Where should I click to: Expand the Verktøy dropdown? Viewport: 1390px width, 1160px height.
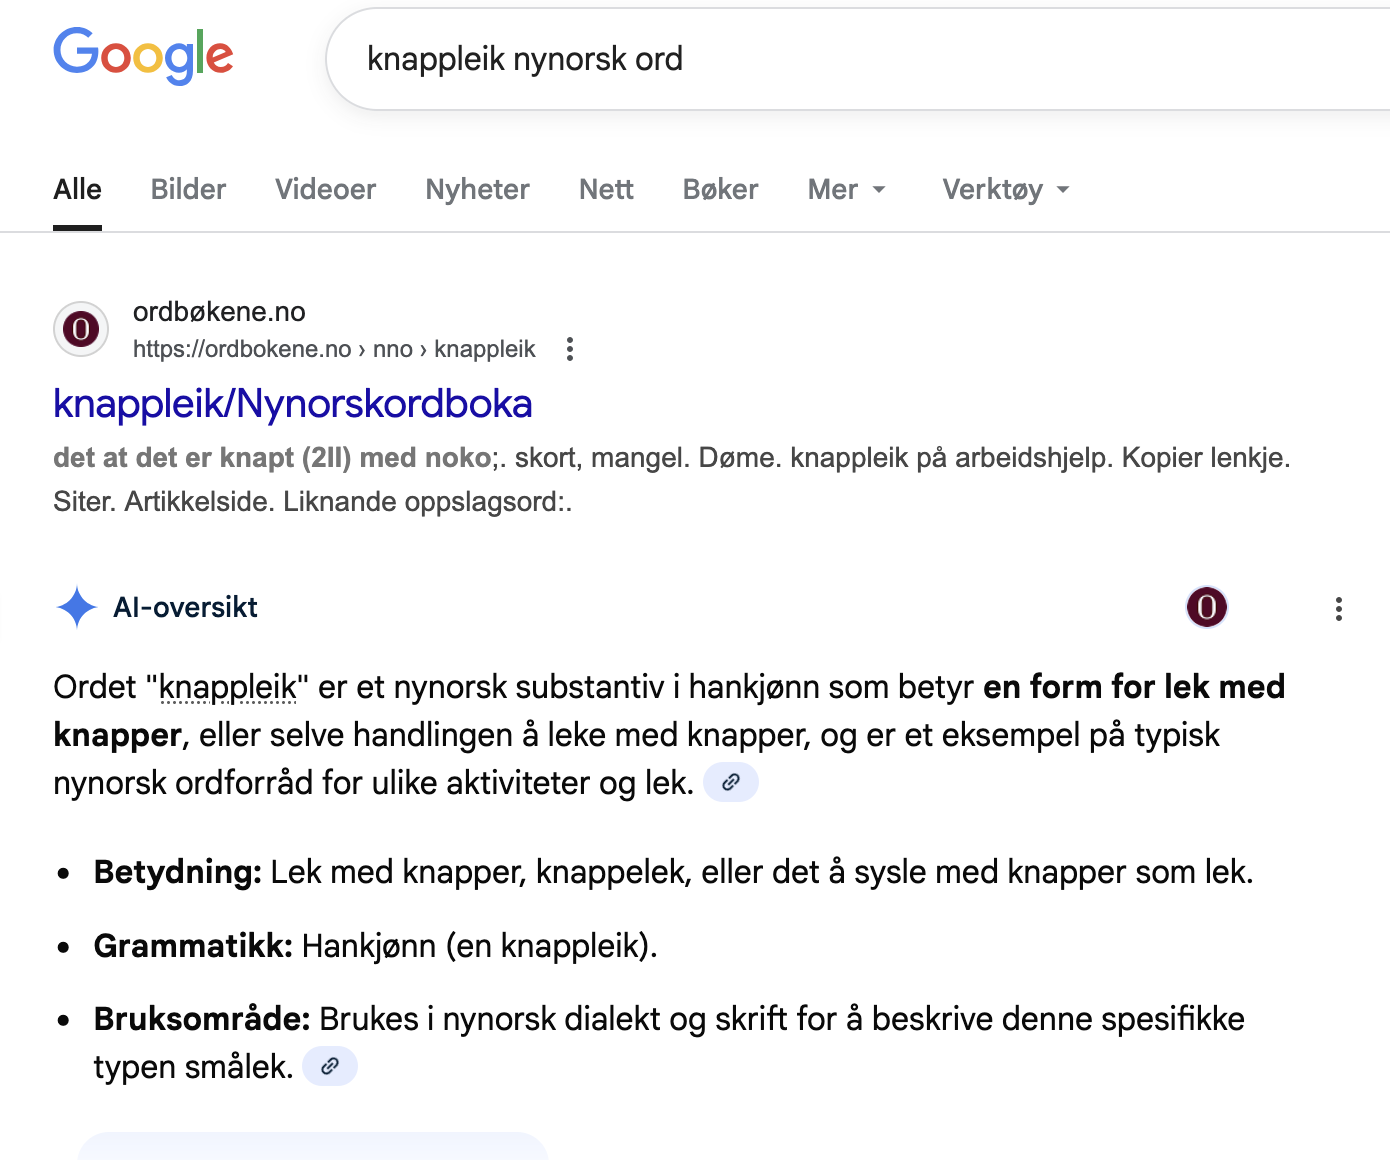pos(1005,189)
